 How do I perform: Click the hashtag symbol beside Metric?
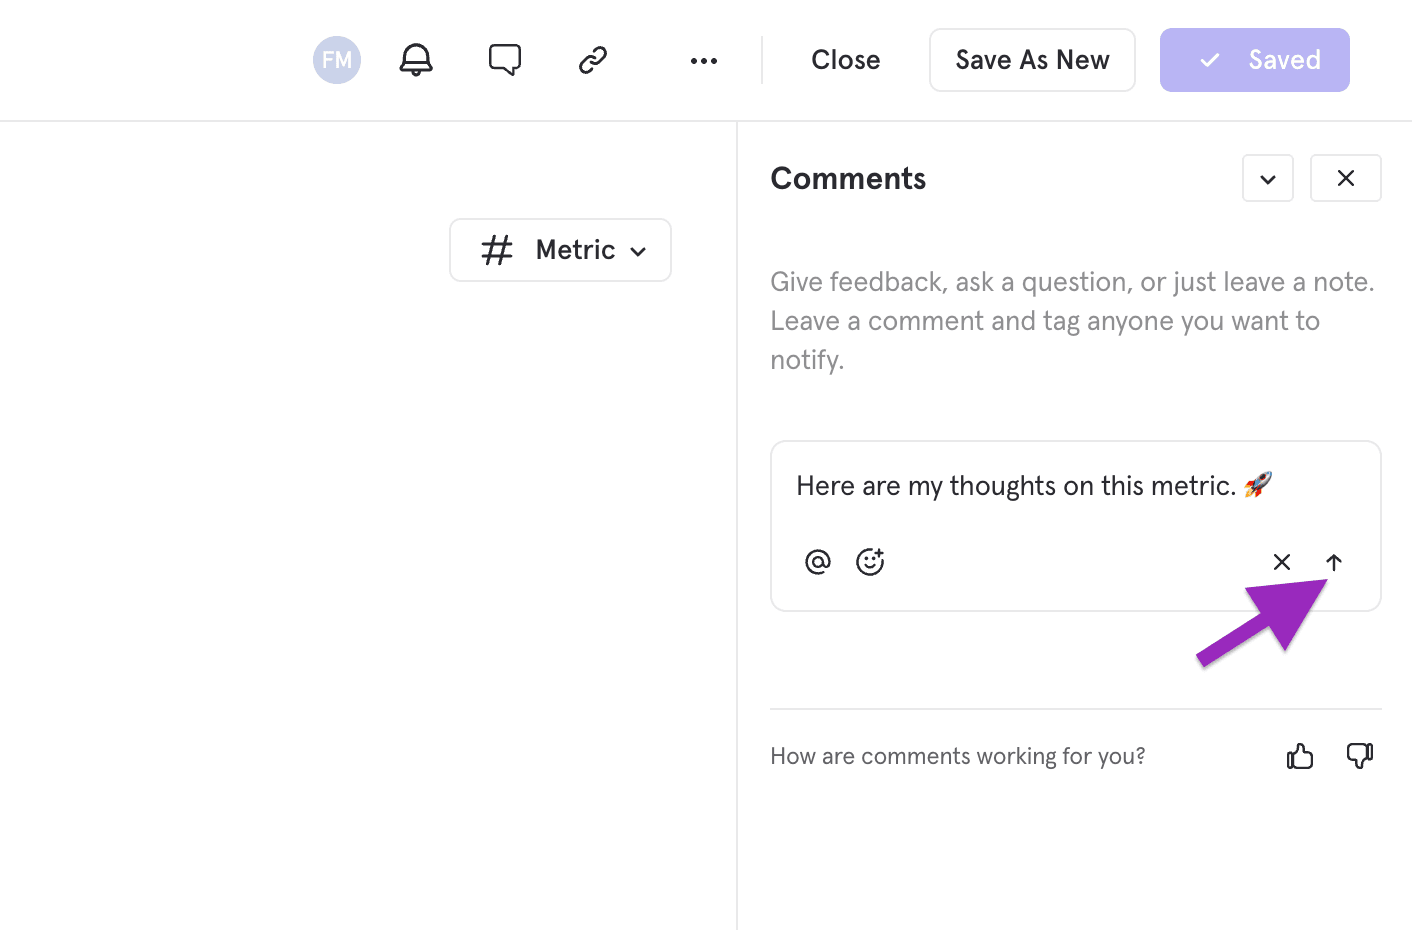click(x=497, y=250)
